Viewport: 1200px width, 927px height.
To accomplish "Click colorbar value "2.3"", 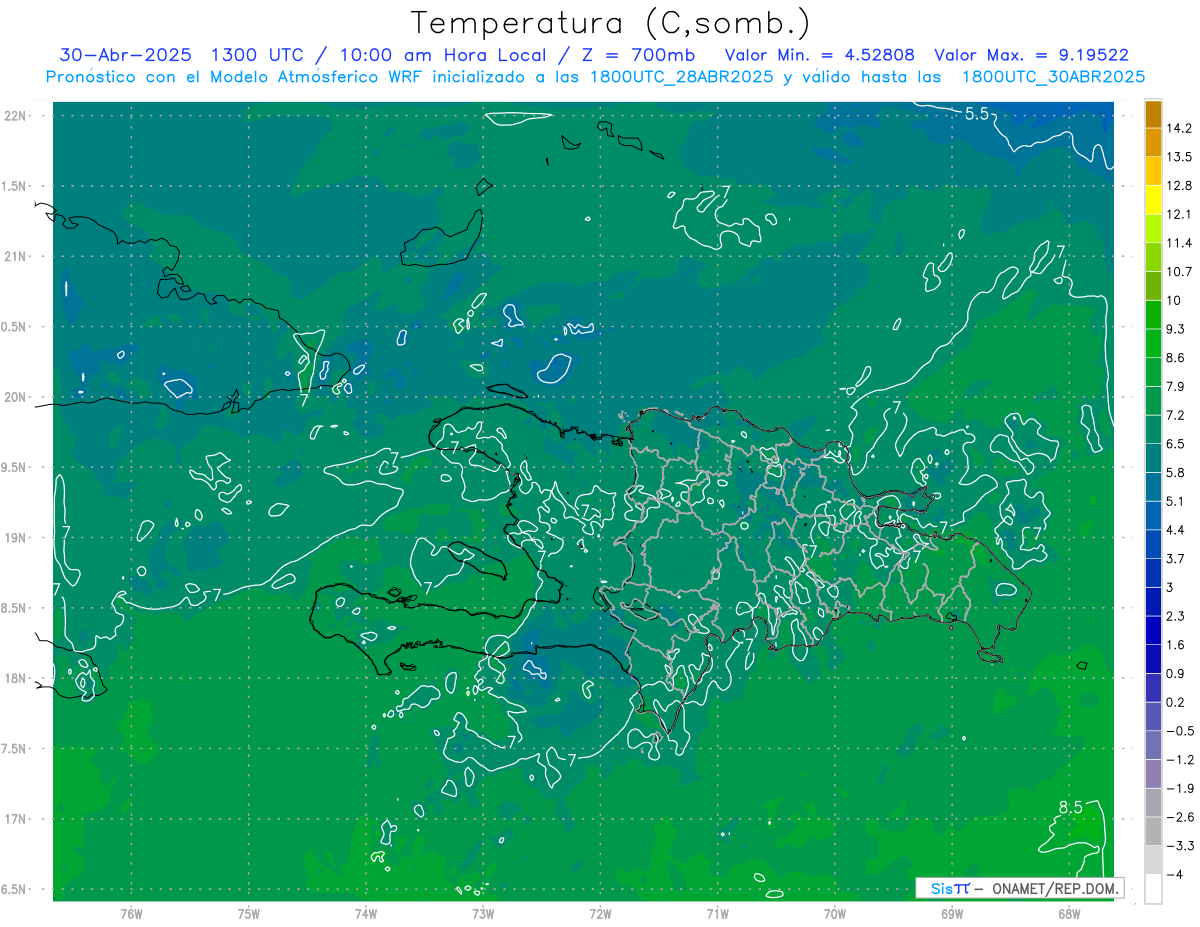I will (1176, 616).
